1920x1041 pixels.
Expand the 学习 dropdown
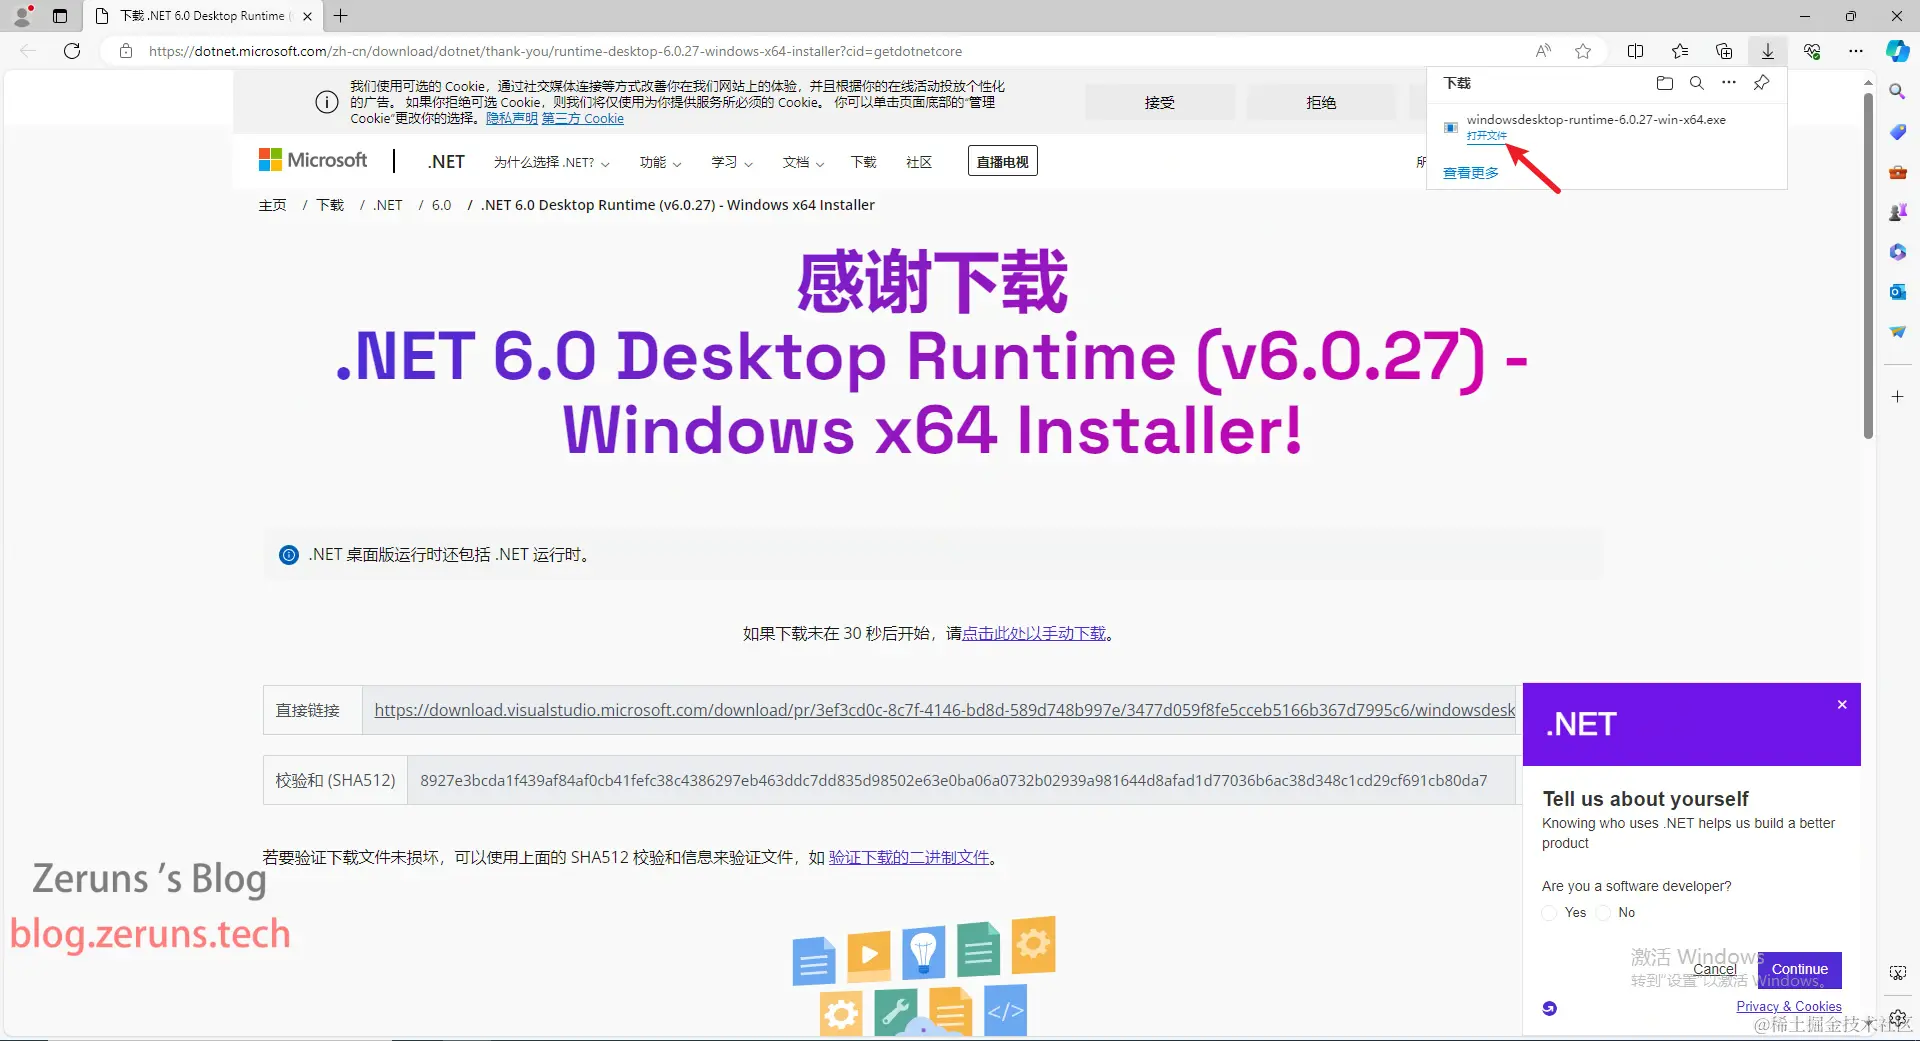(x=732, y=162)
